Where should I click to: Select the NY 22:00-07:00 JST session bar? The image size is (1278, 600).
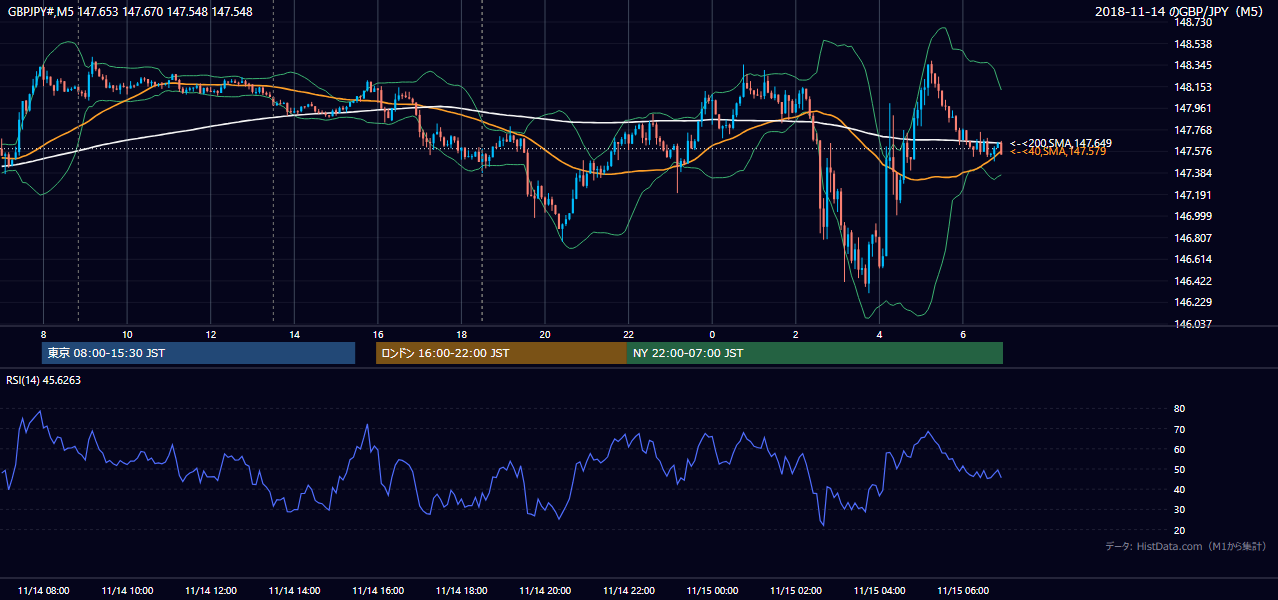click(815, 353)
